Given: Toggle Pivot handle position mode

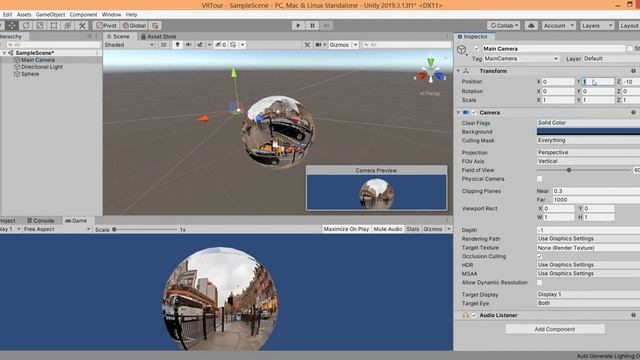Looking at the screenshot, I should coord(106,25).
